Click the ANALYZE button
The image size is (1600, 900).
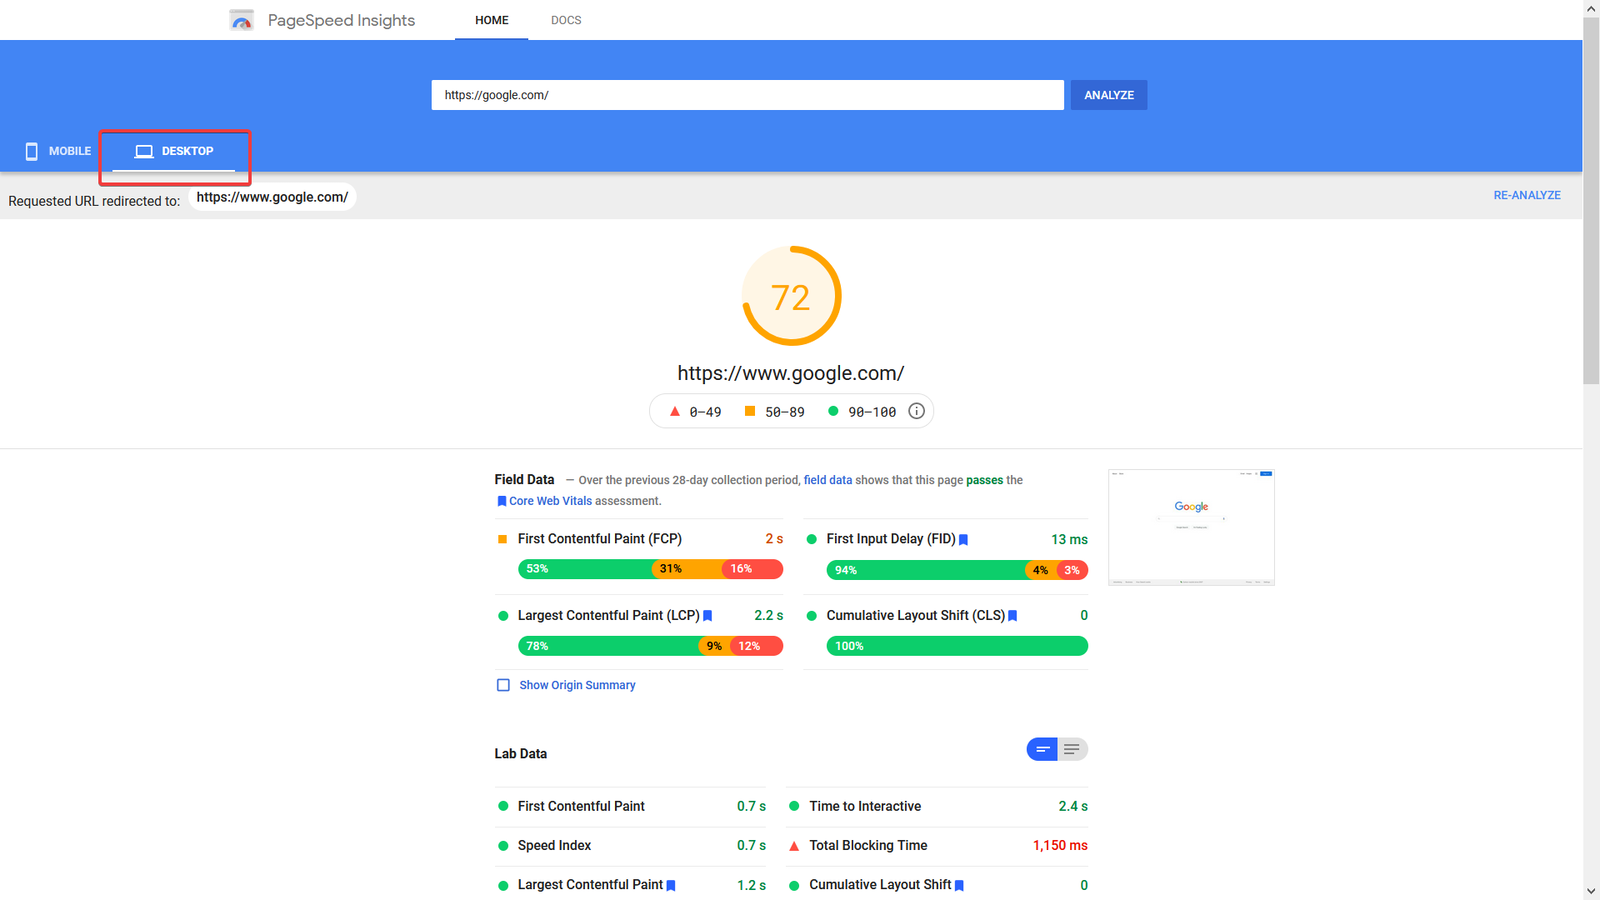click(1109, 95)
